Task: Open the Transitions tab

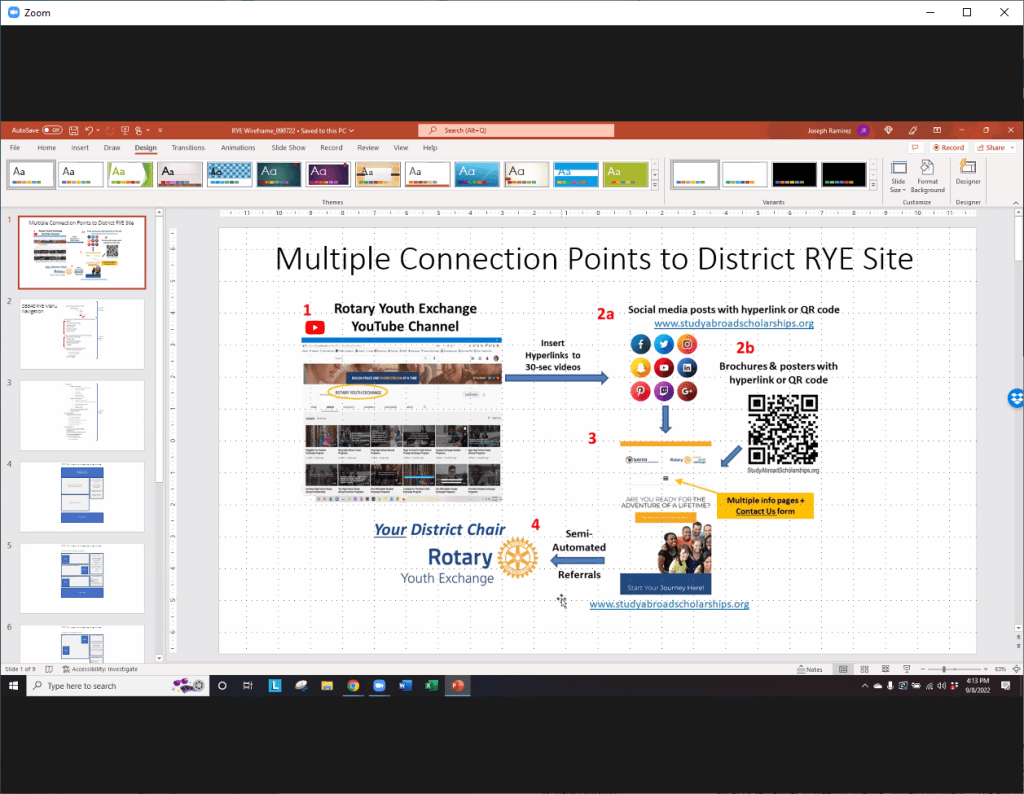Action: 187,148
